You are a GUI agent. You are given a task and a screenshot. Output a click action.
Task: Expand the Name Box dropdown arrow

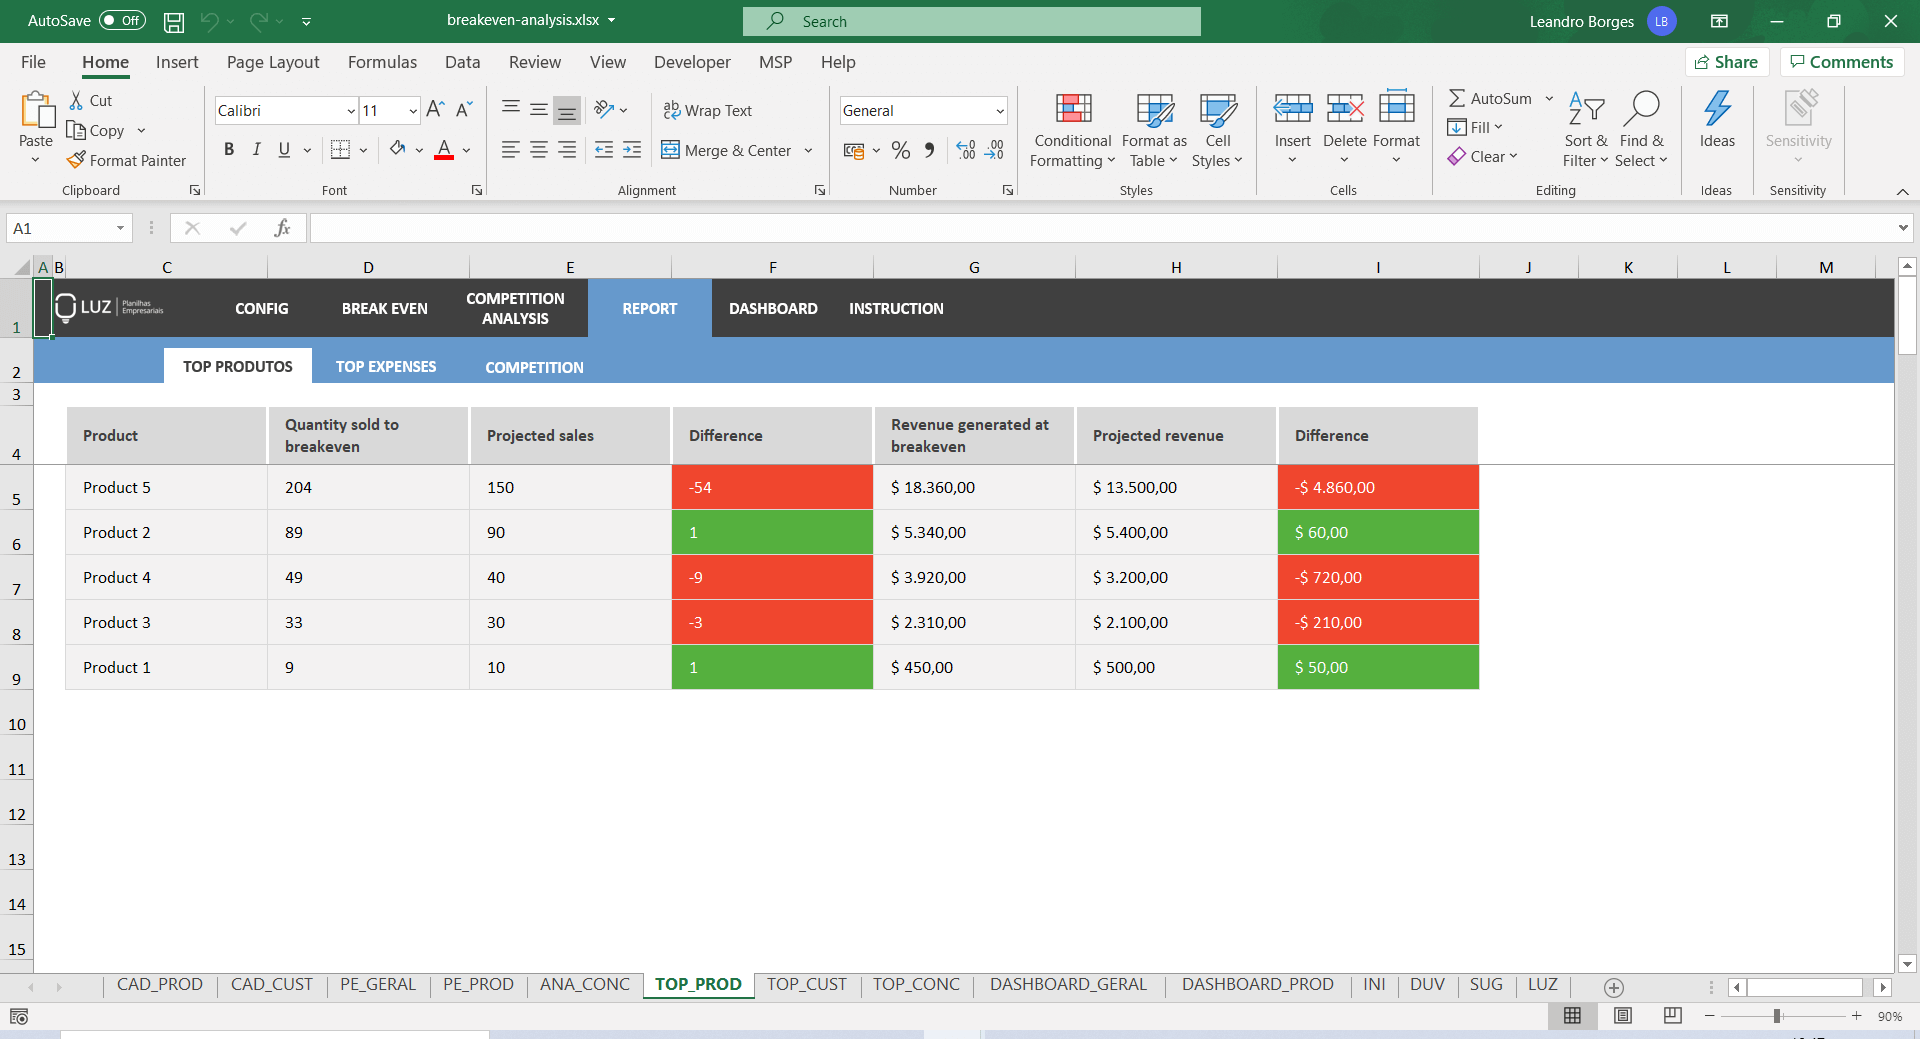pos(120,228)
